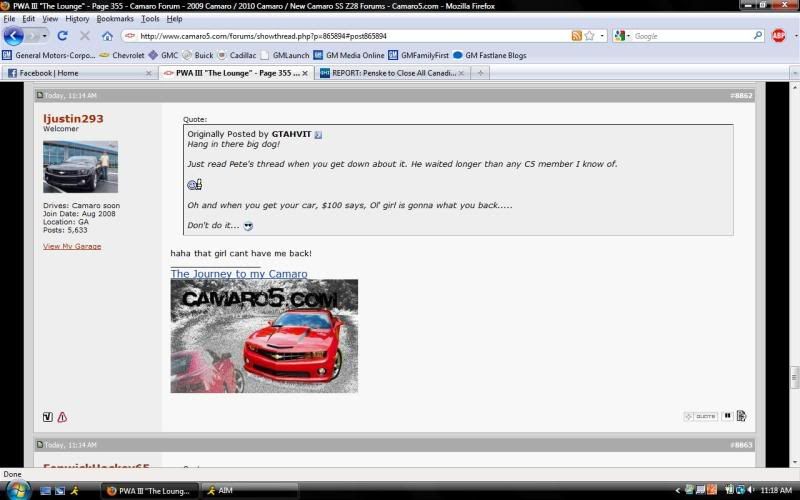Go to the home page icon

click(x=107, y=36)
